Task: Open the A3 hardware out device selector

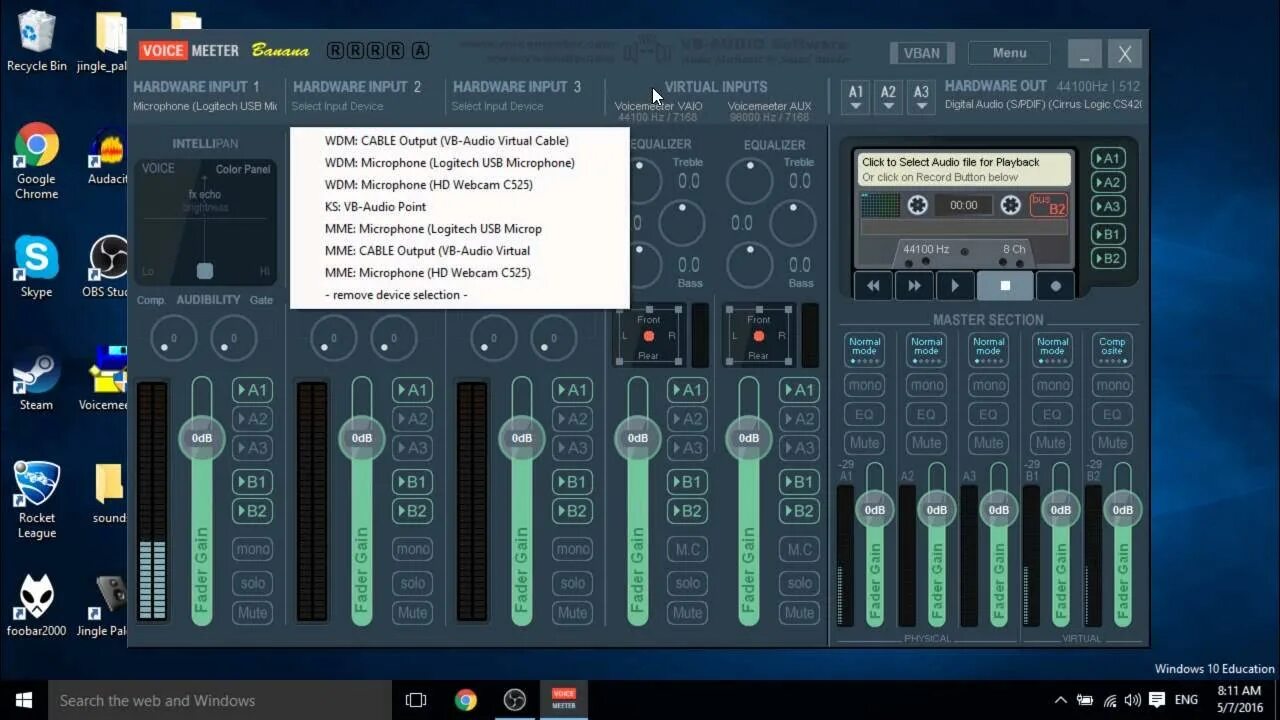Action: pyautogui.click(x=921, y=96)
